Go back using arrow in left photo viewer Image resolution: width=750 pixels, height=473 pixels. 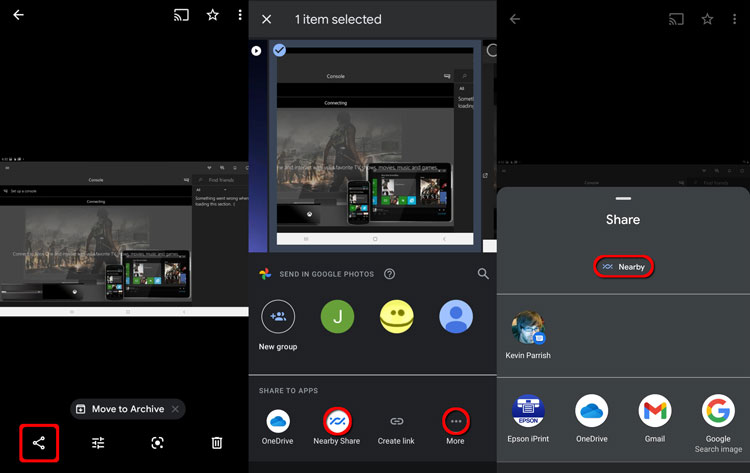pos(18,15)
